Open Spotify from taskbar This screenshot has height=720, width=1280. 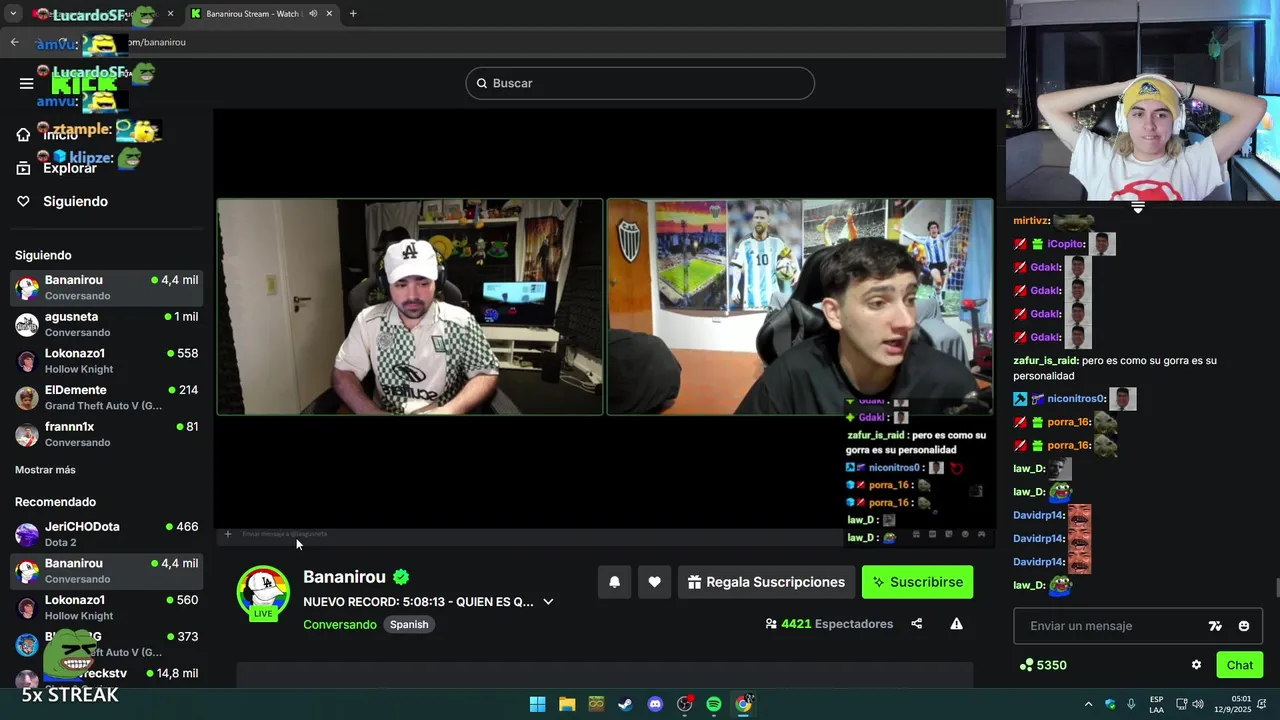tap(714, 704)
